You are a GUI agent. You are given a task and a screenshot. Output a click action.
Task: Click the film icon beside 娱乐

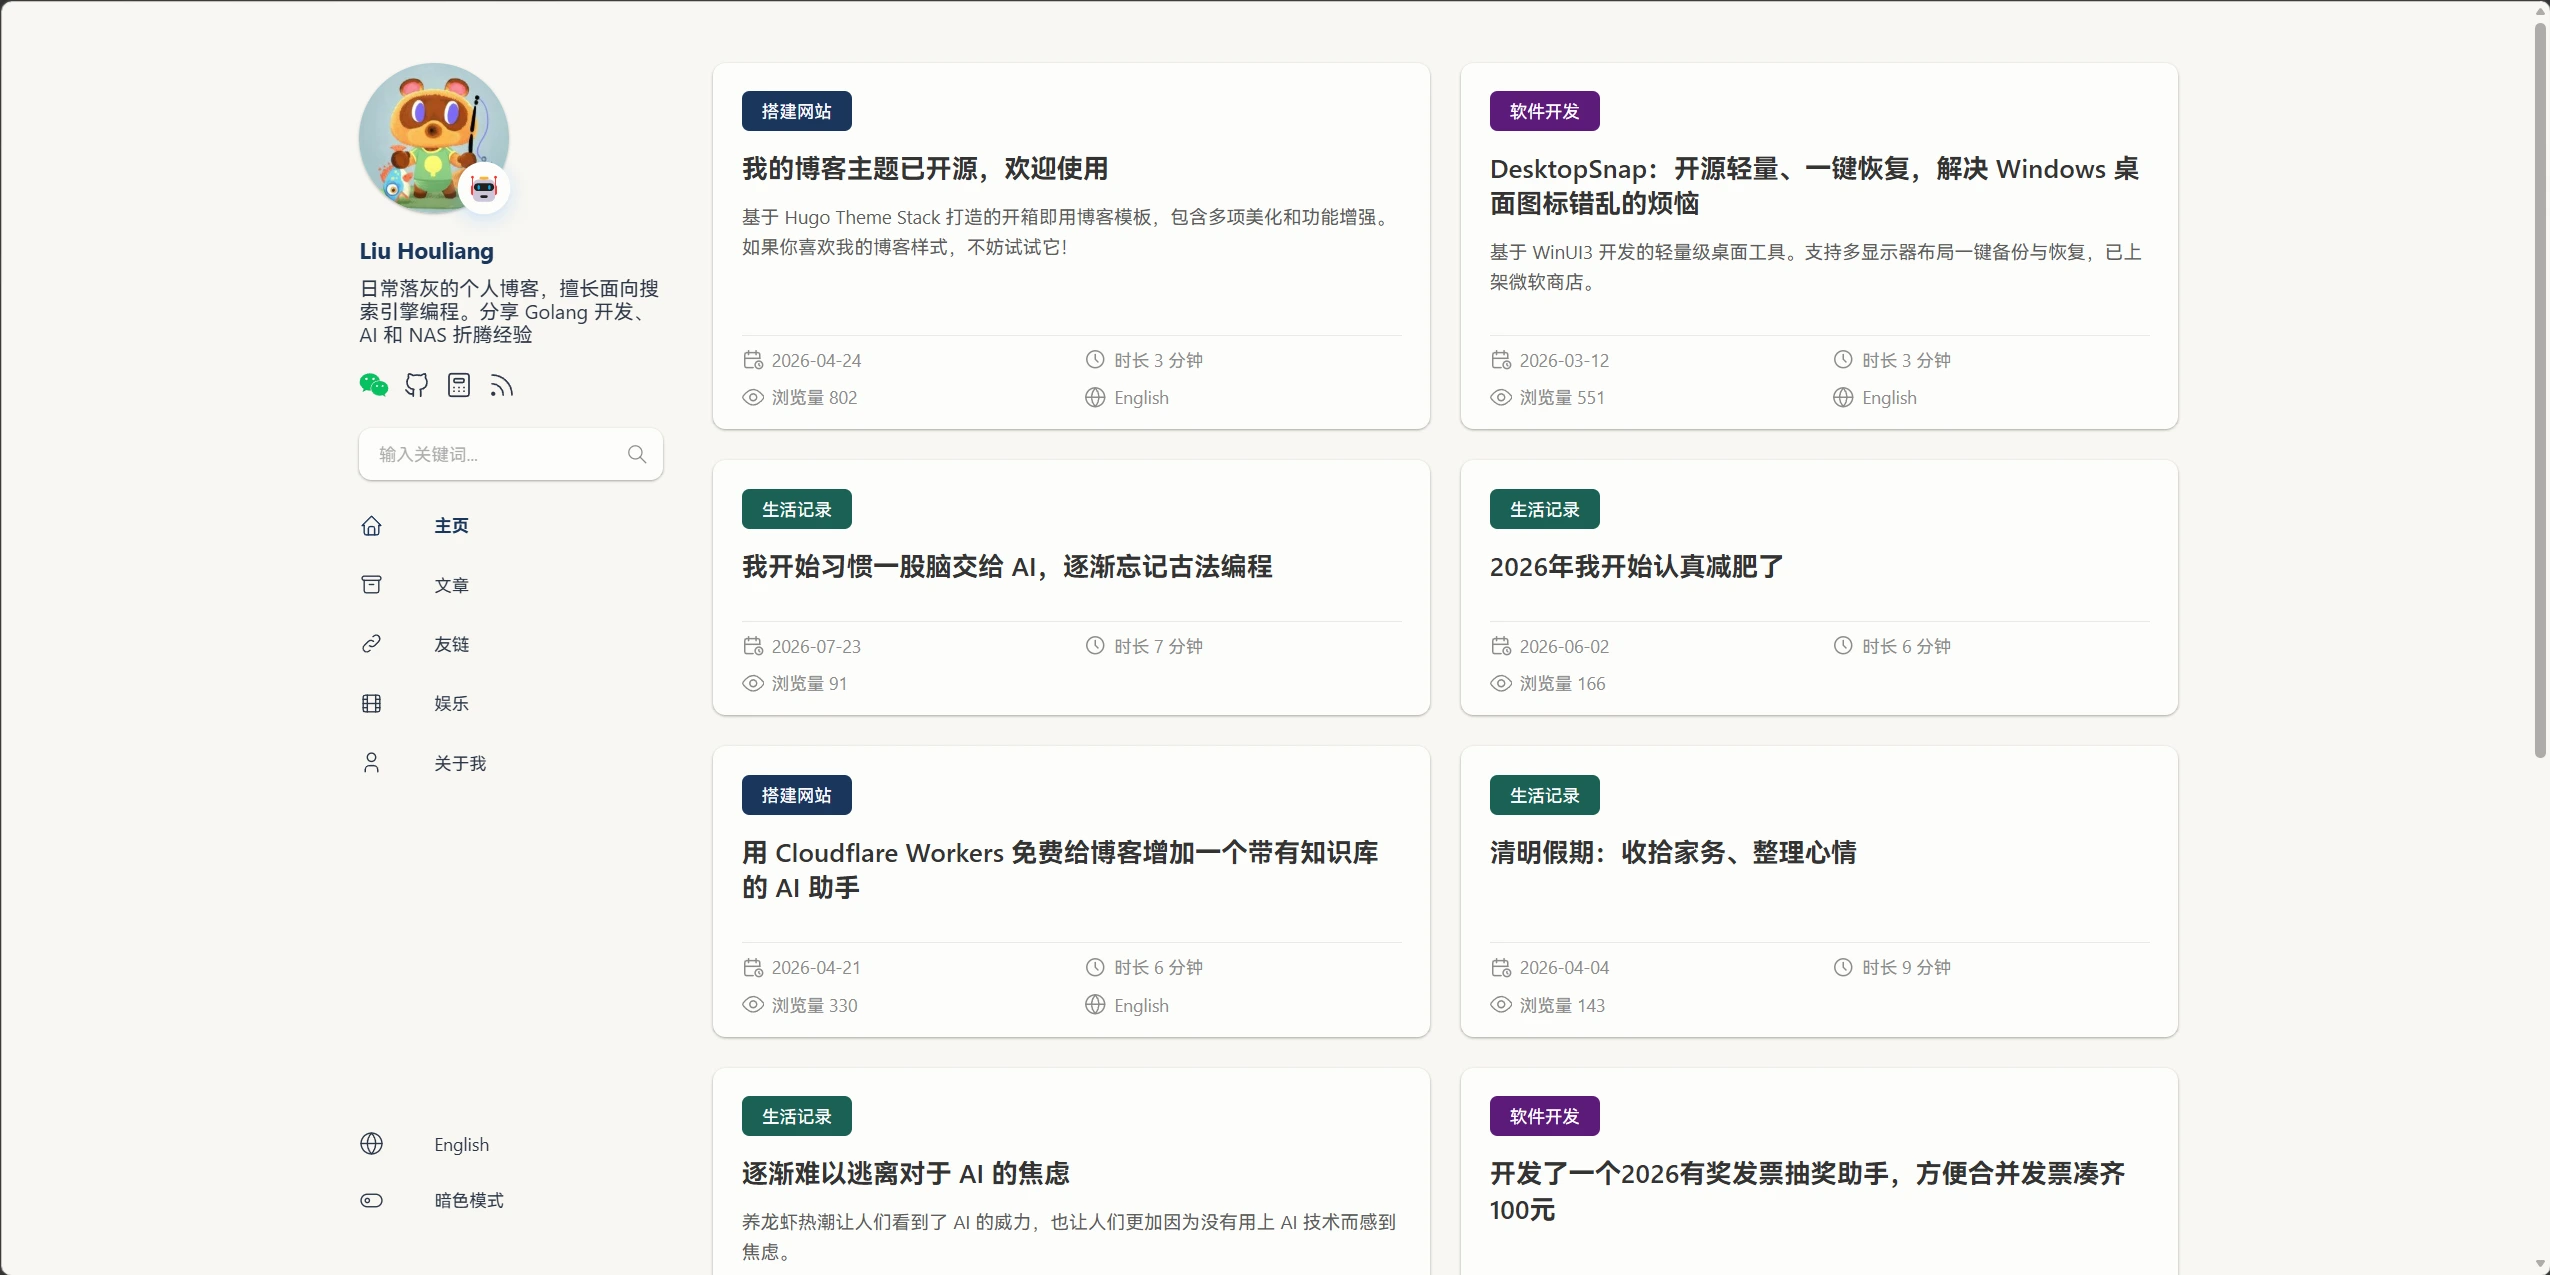pyautogui.click(x=371, y=704)
